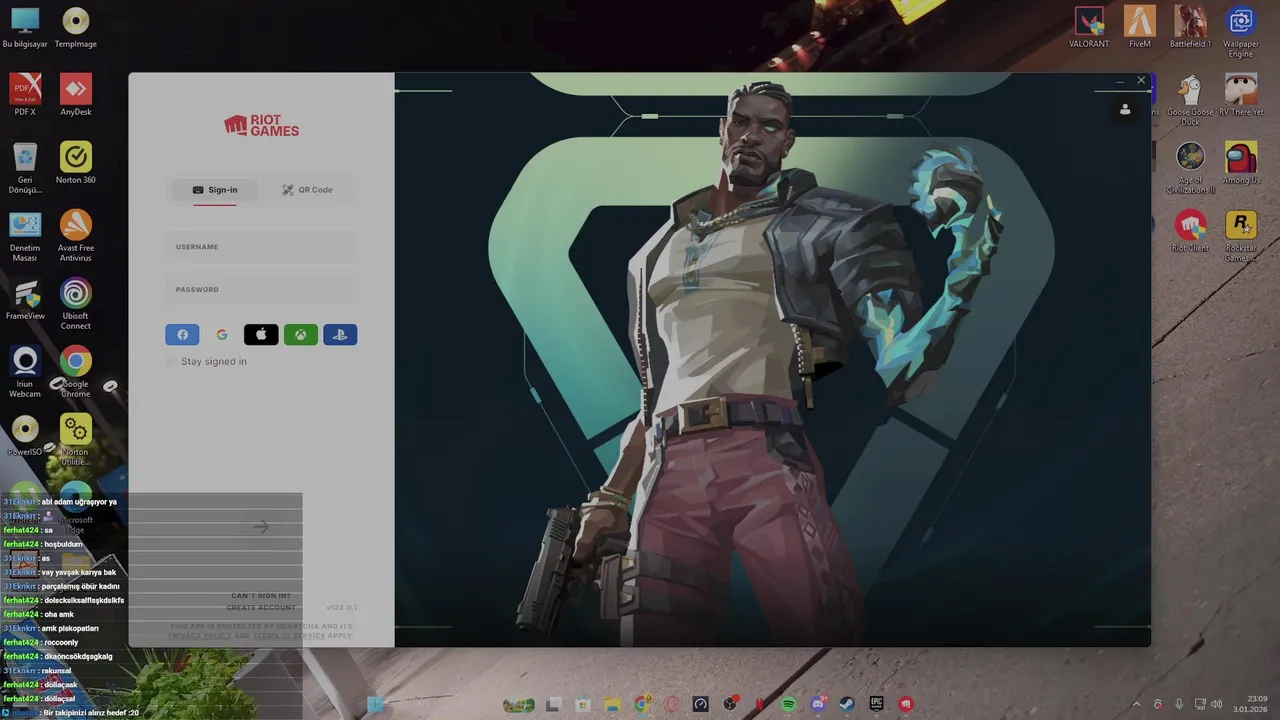Screen dimensions: 1280x720
Task: Select the Norton Utilities desktop icon
Action: [x=76, y=439]
